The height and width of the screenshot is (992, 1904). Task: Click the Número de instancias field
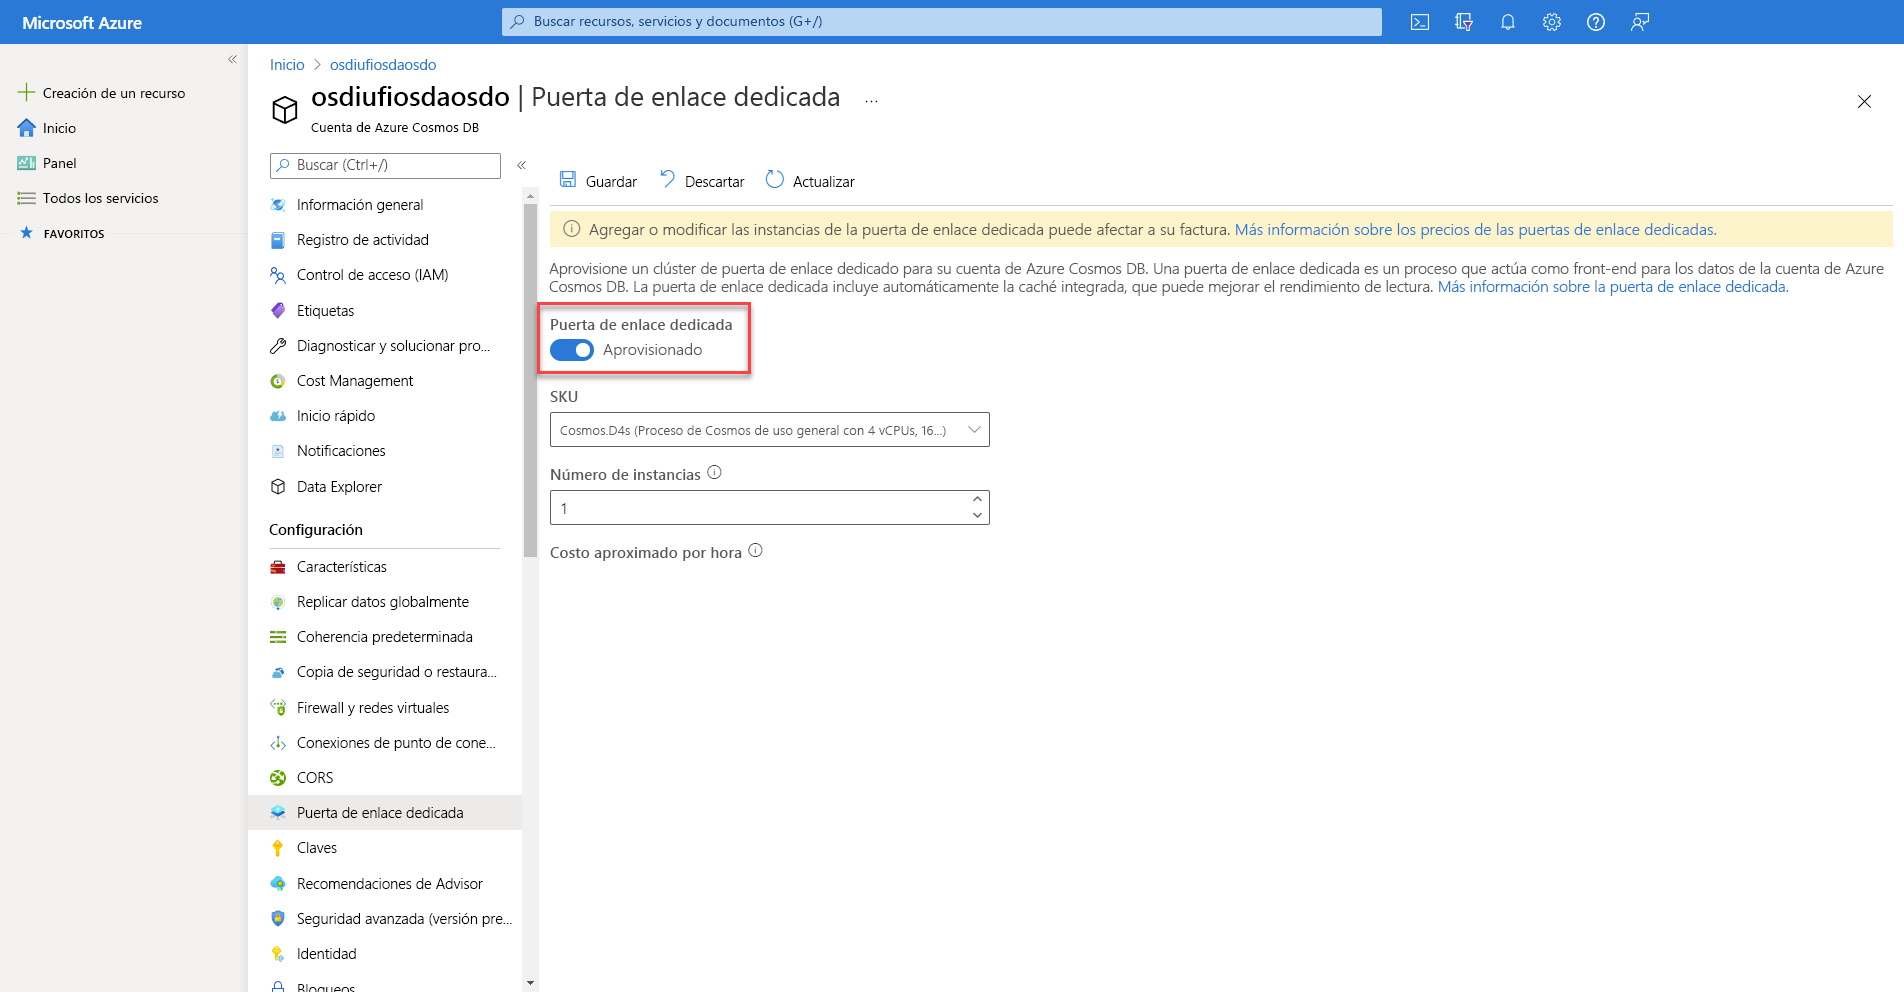[x=770, y=507]
